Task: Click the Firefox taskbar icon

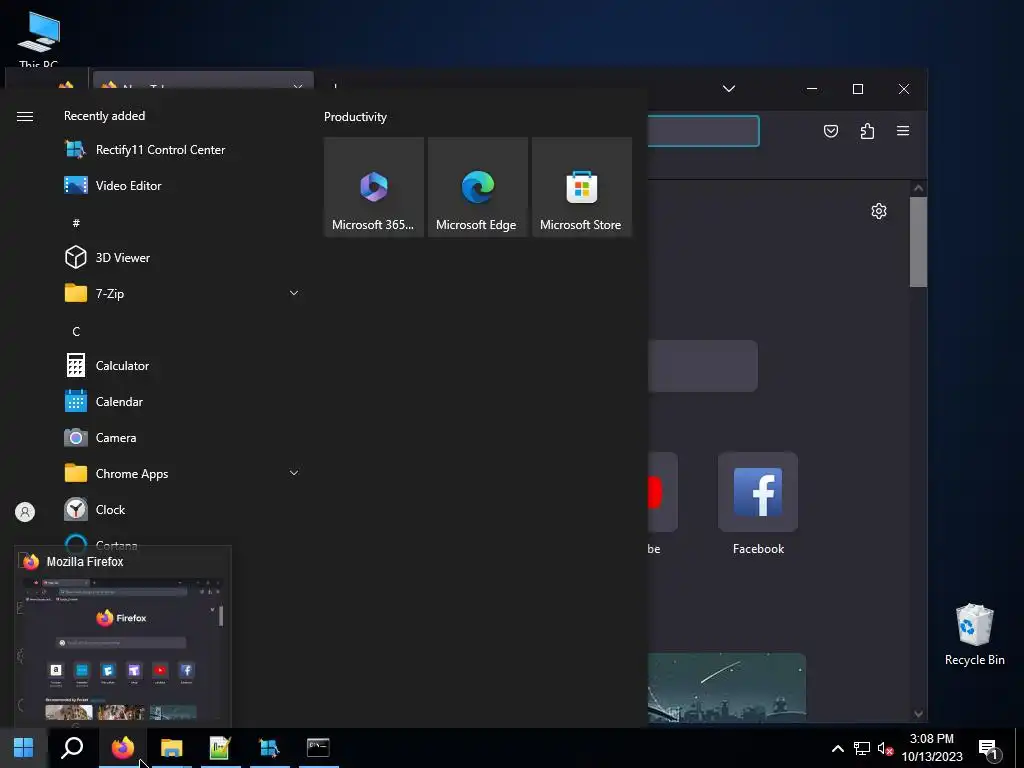Action: (x=123, y=748)
